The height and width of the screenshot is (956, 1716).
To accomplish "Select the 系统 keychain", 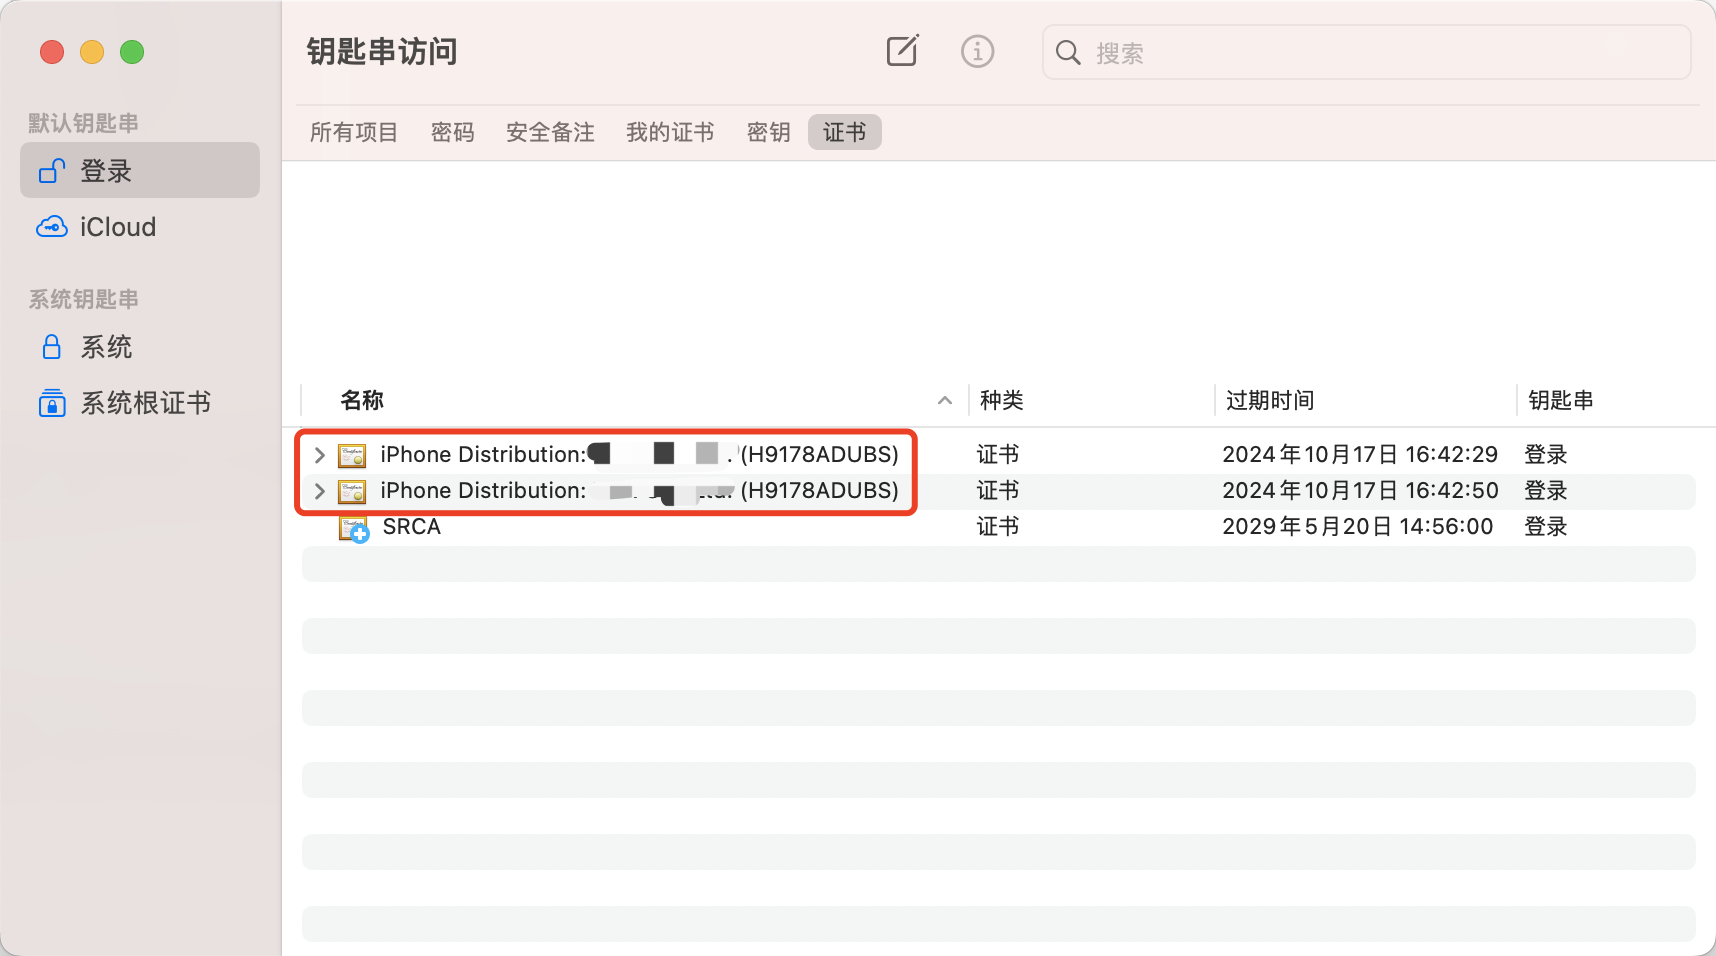I will 140,347.
